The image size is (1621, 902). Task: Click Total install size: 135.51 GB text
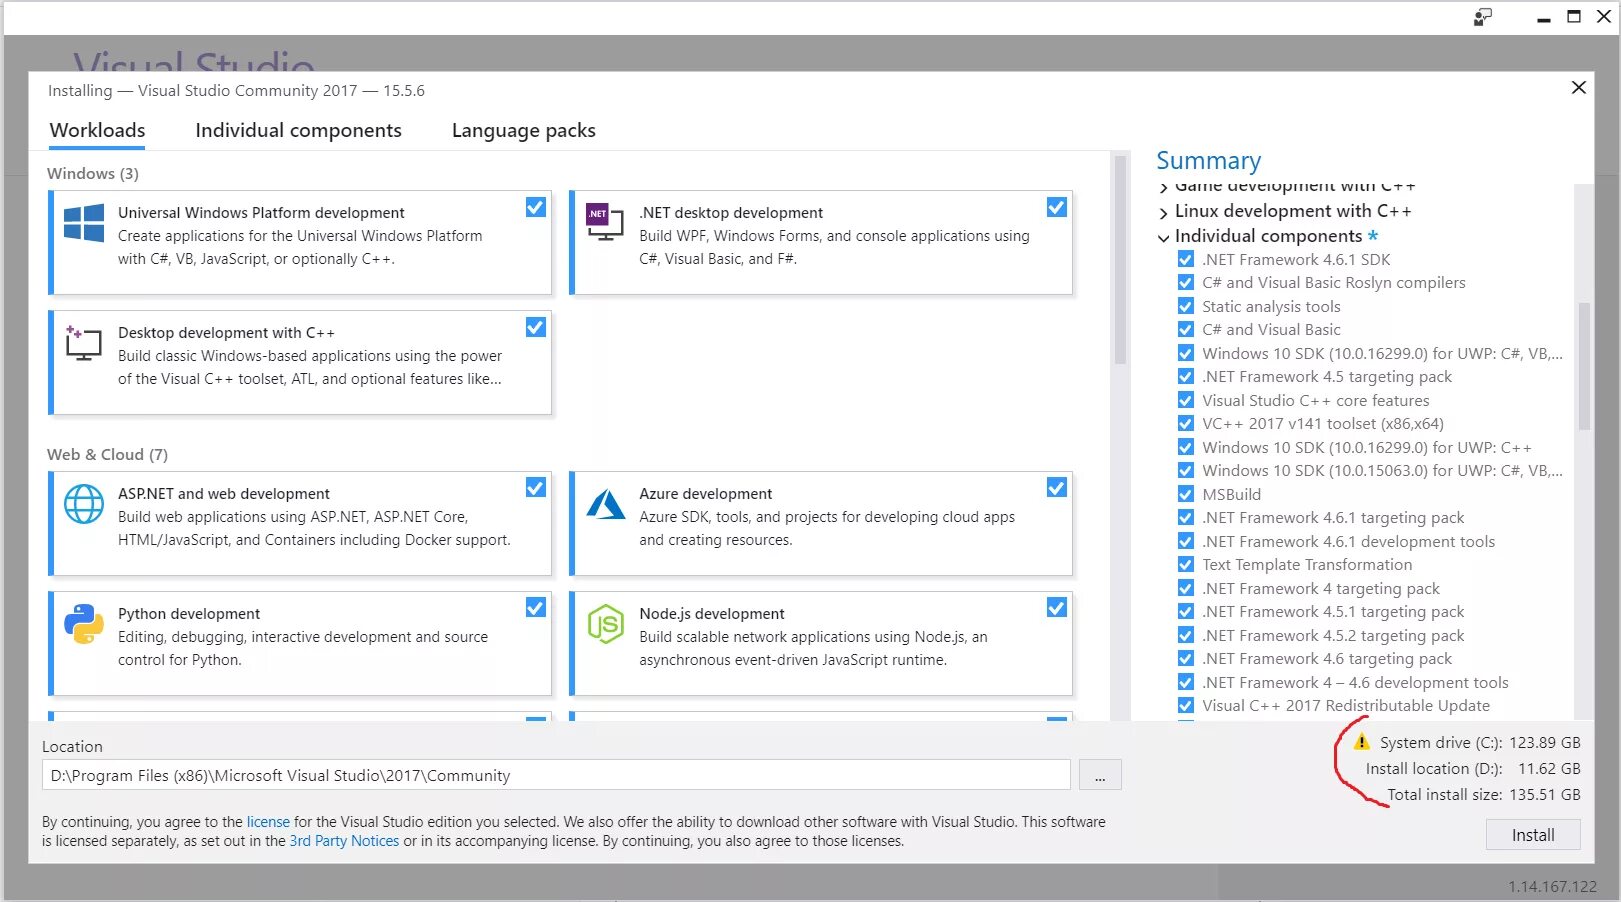click(x=1484, y=794)
